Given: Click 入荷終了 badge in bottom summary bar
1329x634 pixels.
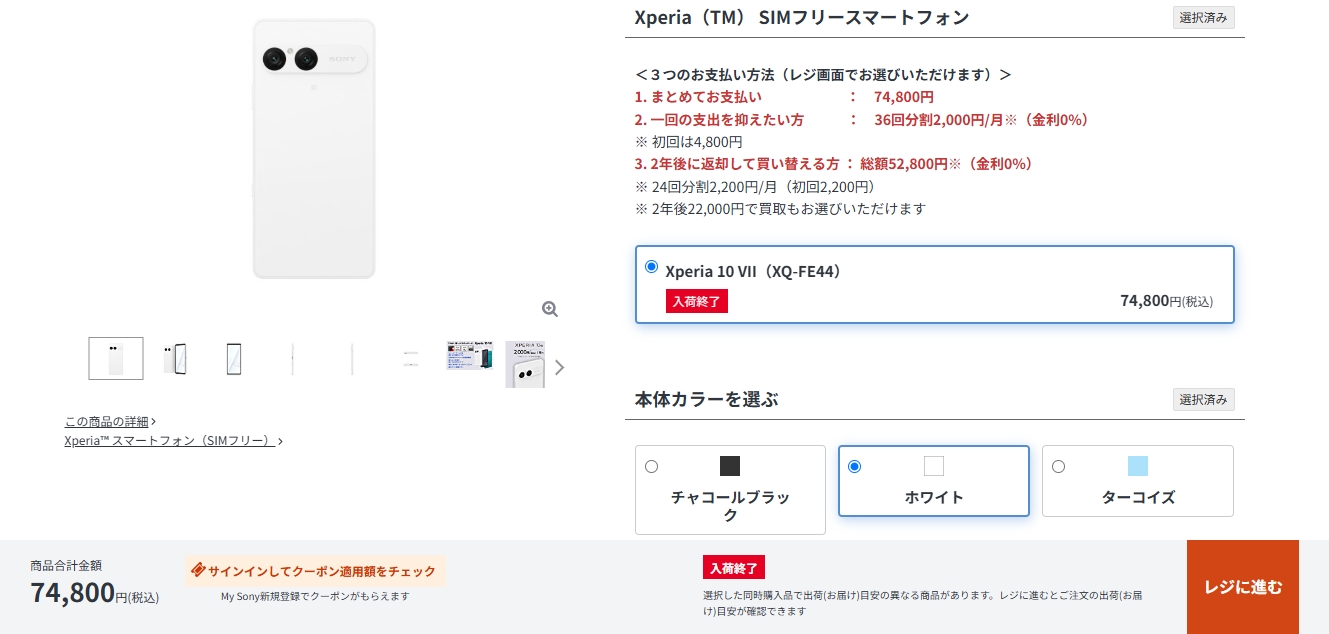Looking at the screenshot, I should coord(734,568).
